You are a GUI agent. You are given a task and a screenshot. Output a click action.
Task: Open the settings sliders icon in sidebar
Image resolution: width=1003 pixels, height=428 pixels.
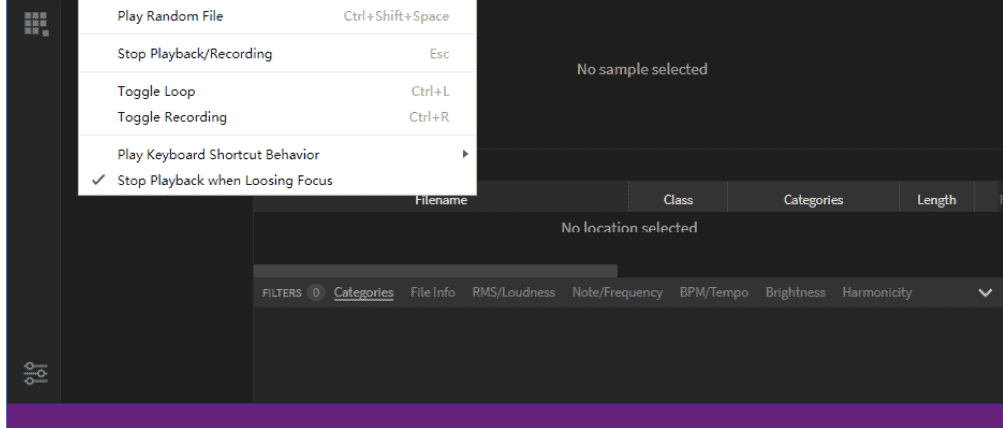pyautogui.click(x=35, y=373)
